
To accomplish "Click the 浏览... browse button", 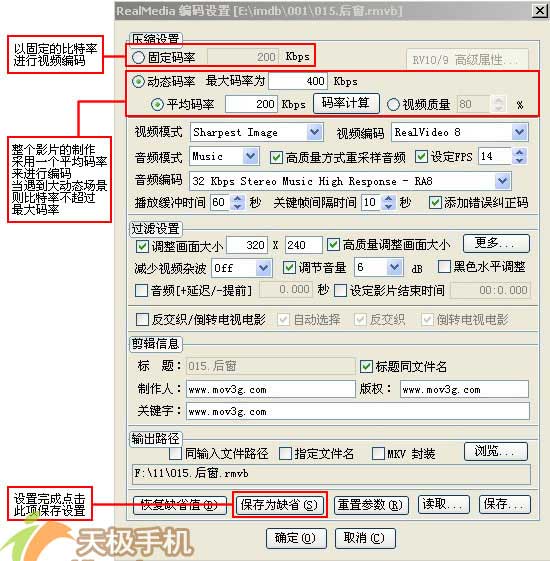I will (496, 451).
